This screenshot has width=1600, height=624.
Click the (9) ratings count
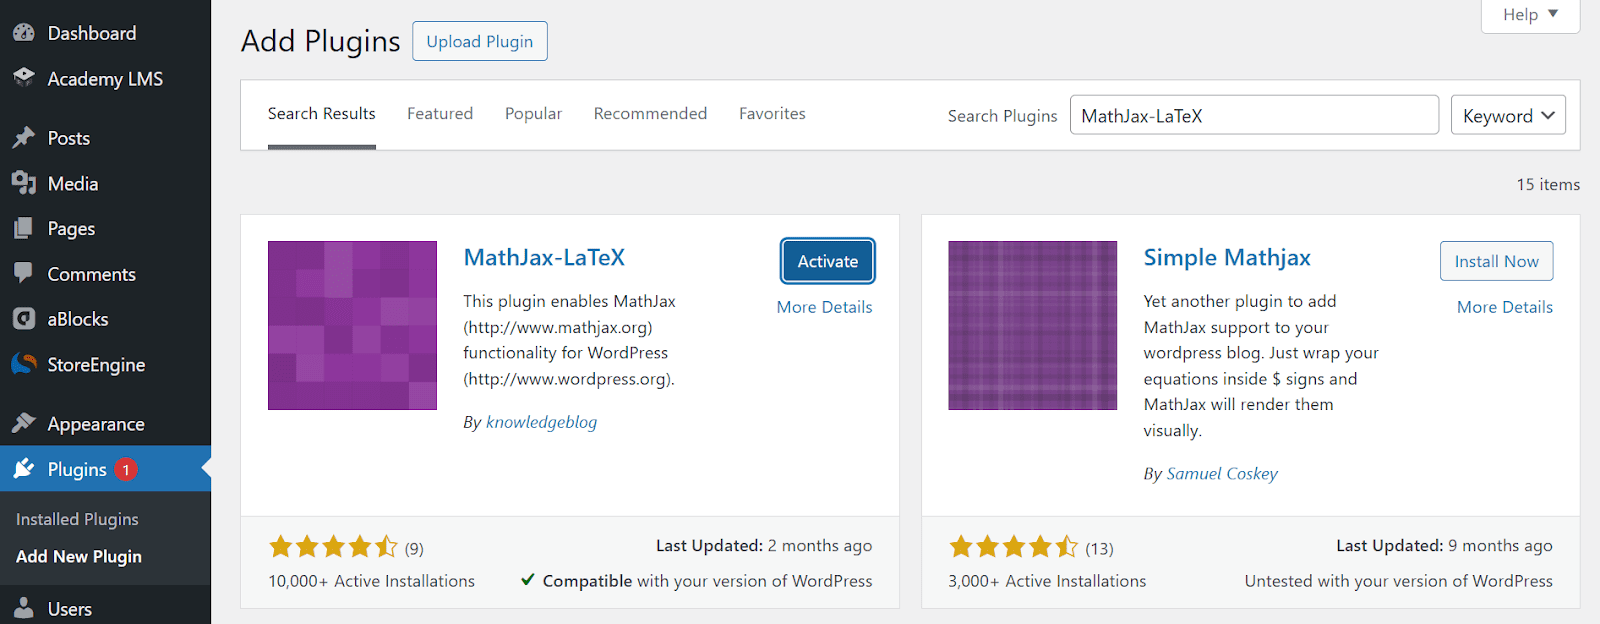point(414,548)
